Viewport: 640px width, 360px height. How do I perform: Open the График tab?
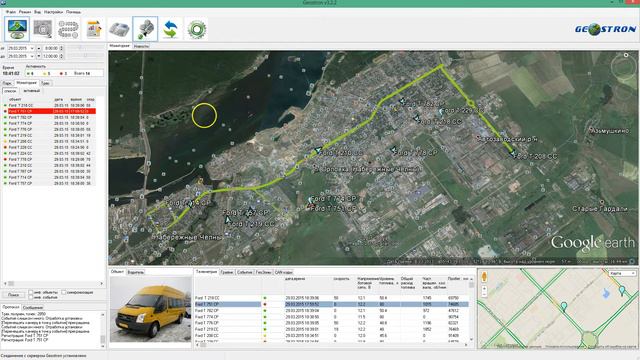pos(227,272)
